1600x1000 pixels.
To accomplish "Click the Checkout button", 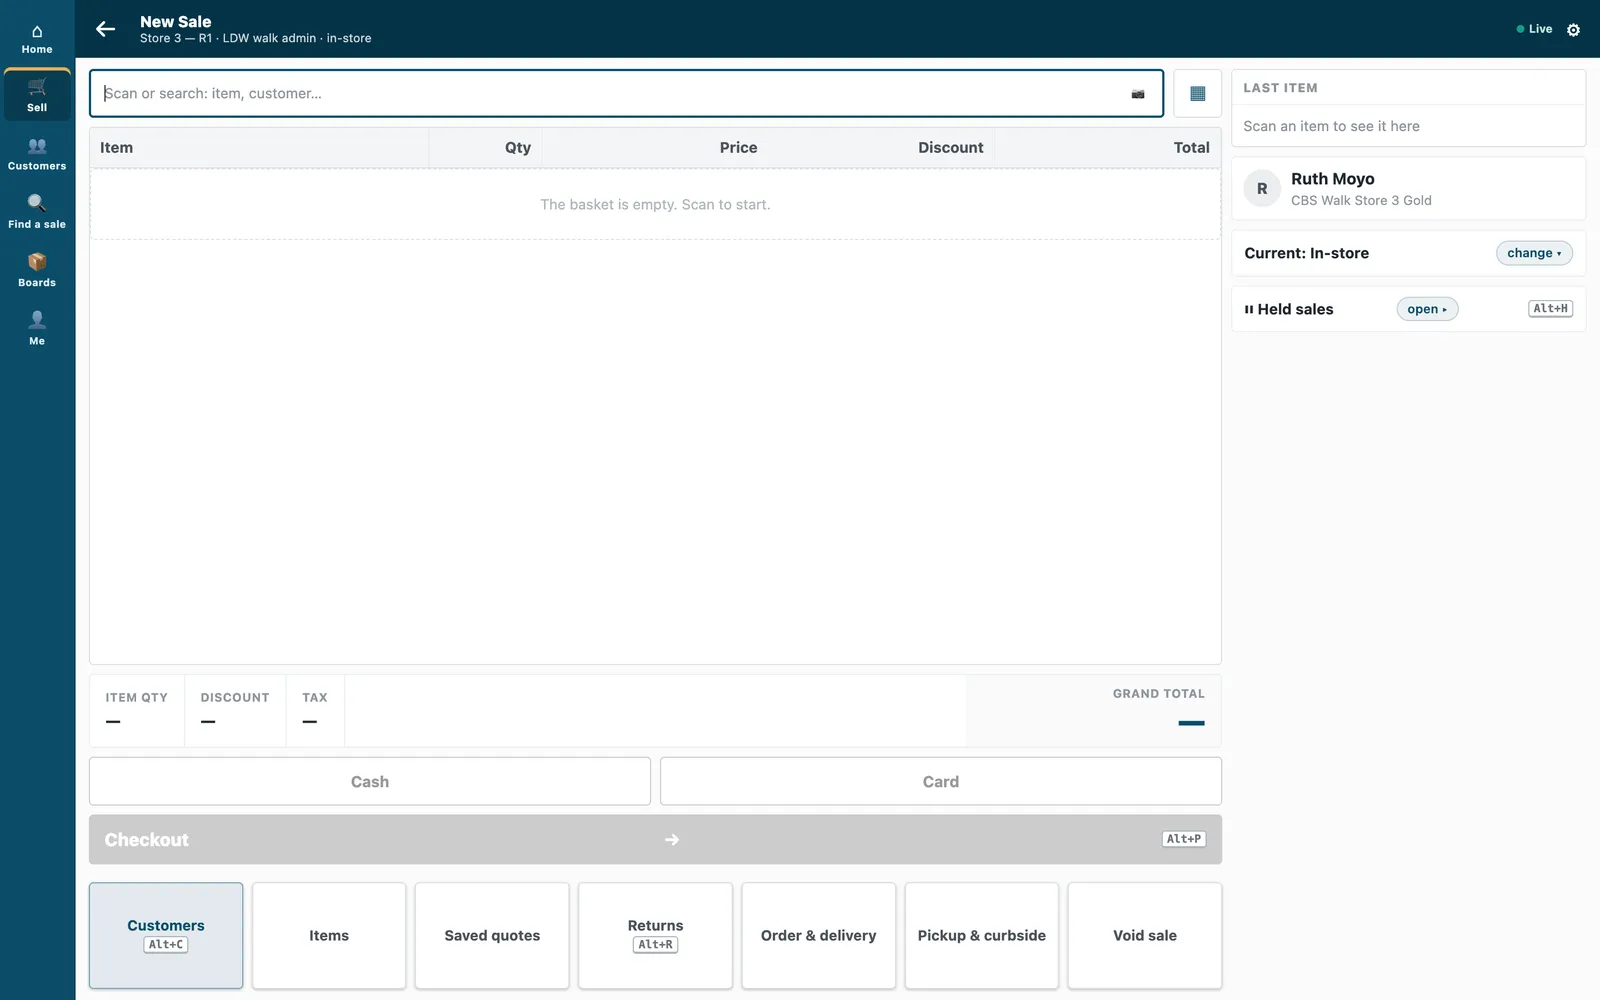I will click(x=655, y=840).
